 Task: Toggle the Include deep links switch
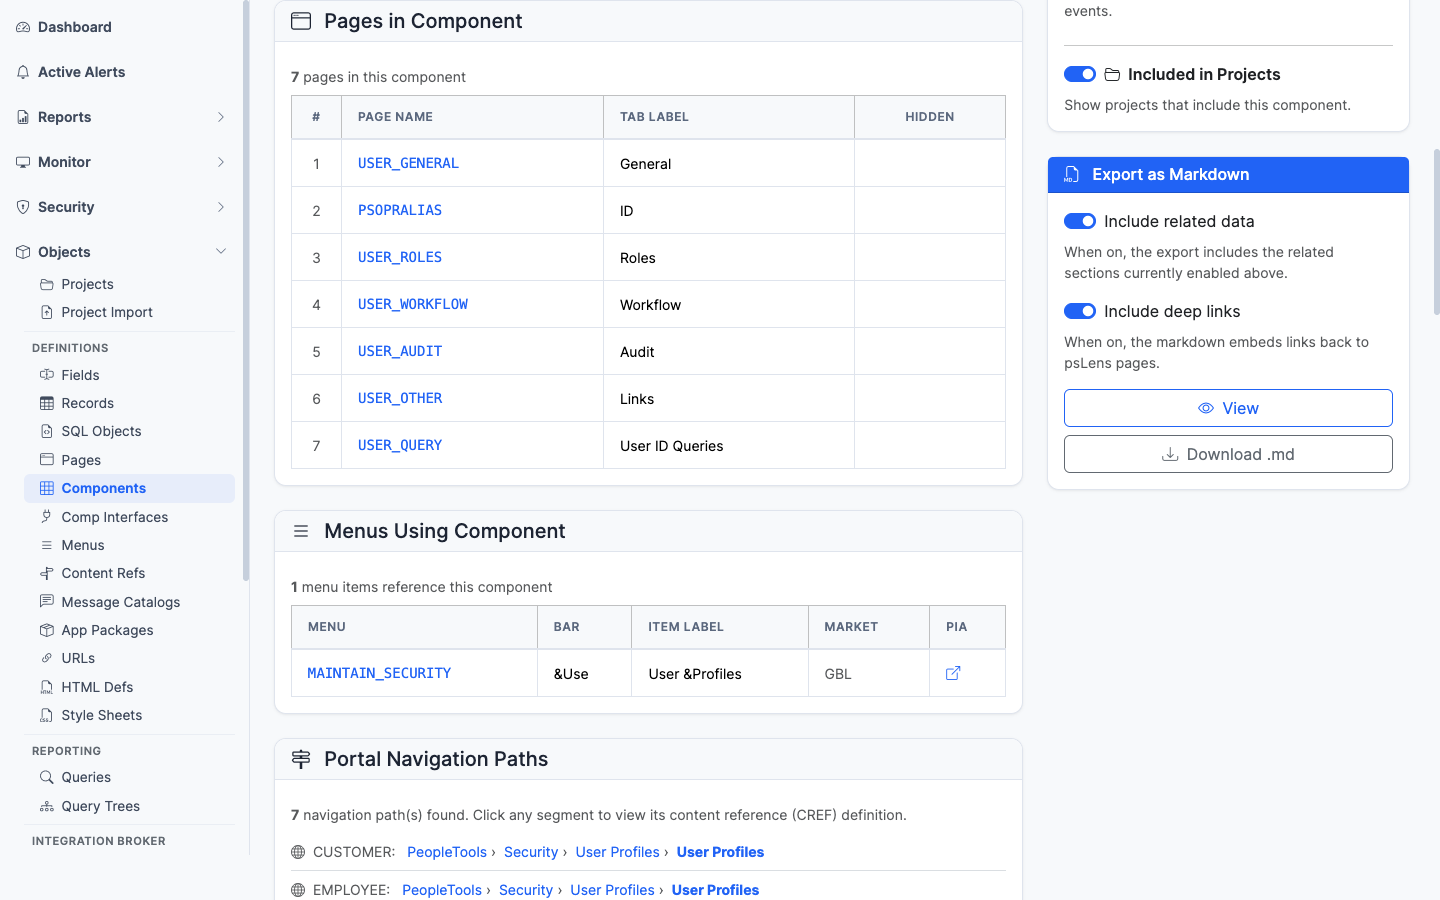tap(1080, 311)
